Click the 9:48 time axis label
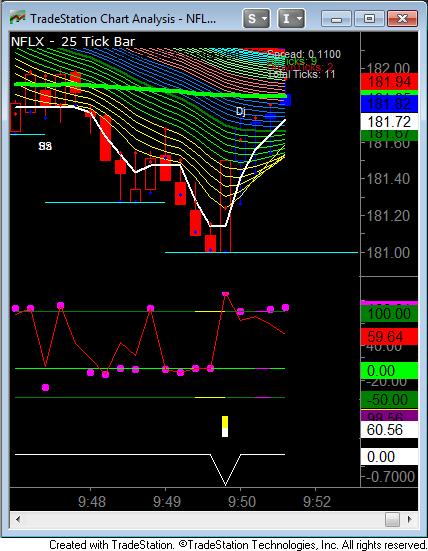 point(92,502)
